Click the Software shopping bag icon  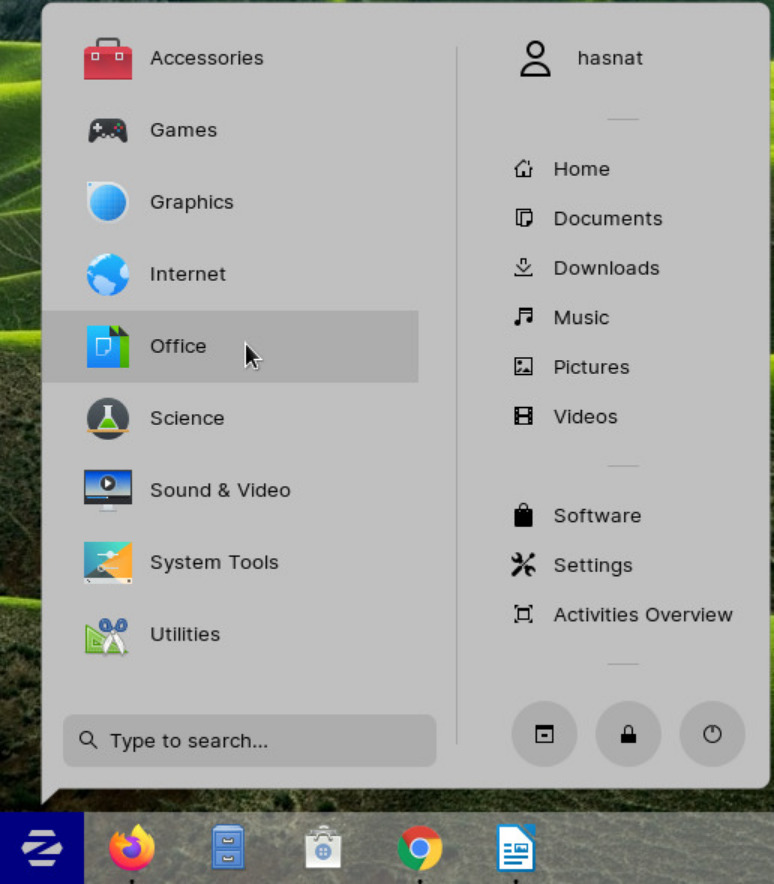click(523, 515)
